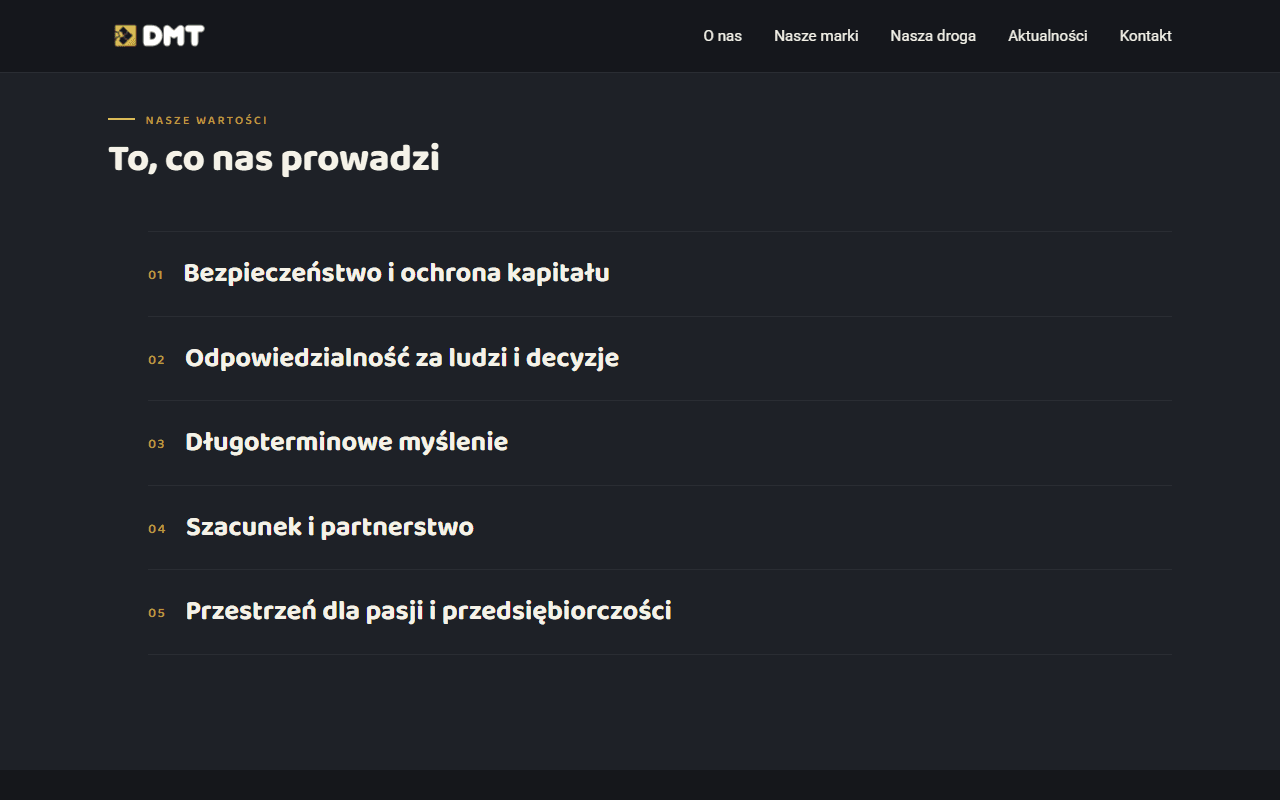Expand the Długoterminowe myślenie item
The height and width of the screenshot is (800, 1280).
pyautogui.click(x=660, y=443)
